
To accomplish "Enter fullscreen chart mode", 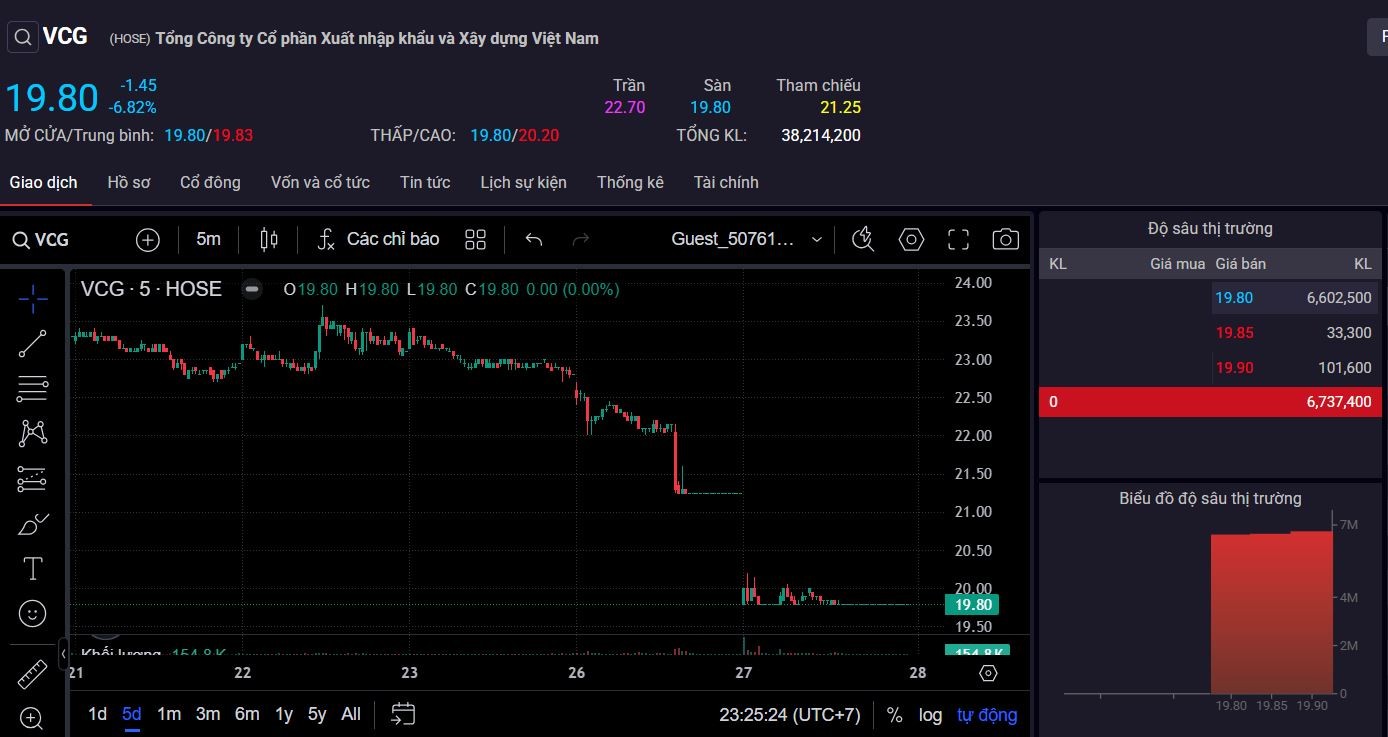I will tap(958, 239).
